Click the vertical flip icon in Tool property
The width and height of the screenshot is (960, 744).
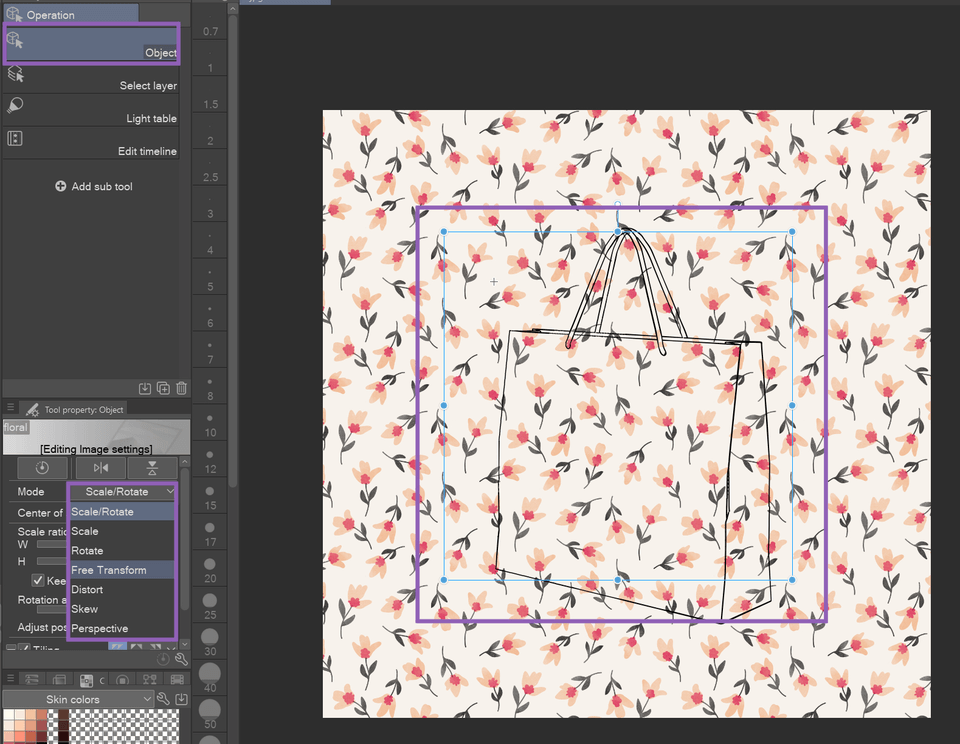(152, 467)
